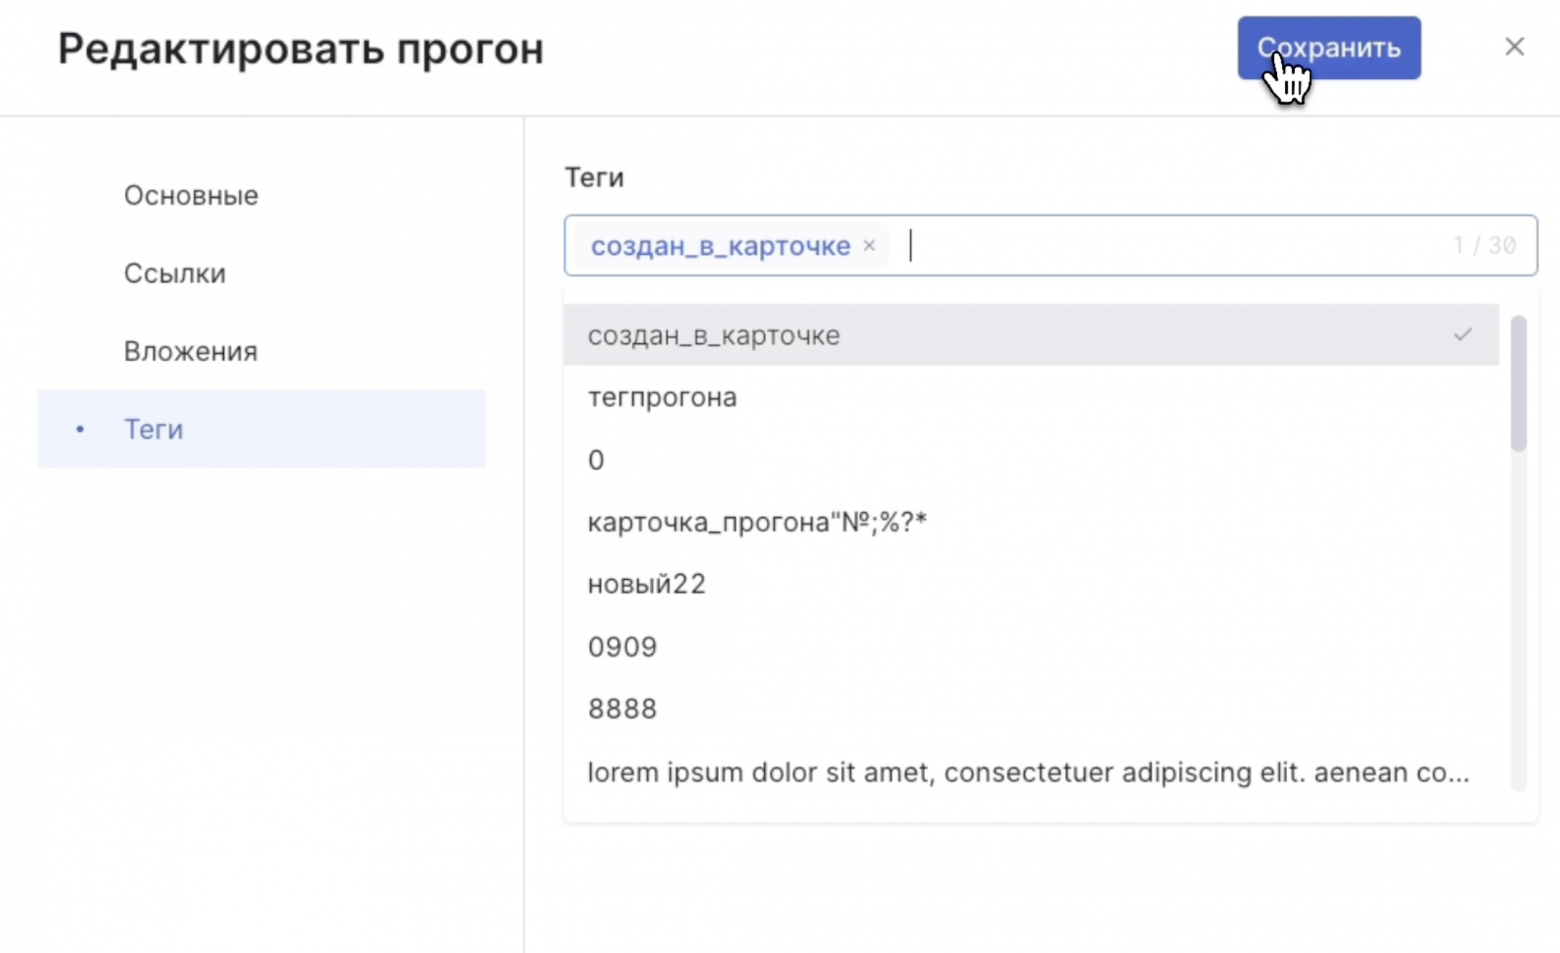Close the Редактировать прогон dialog
The height and width of the screenshot is (953, 1560).
point(1514,46)
